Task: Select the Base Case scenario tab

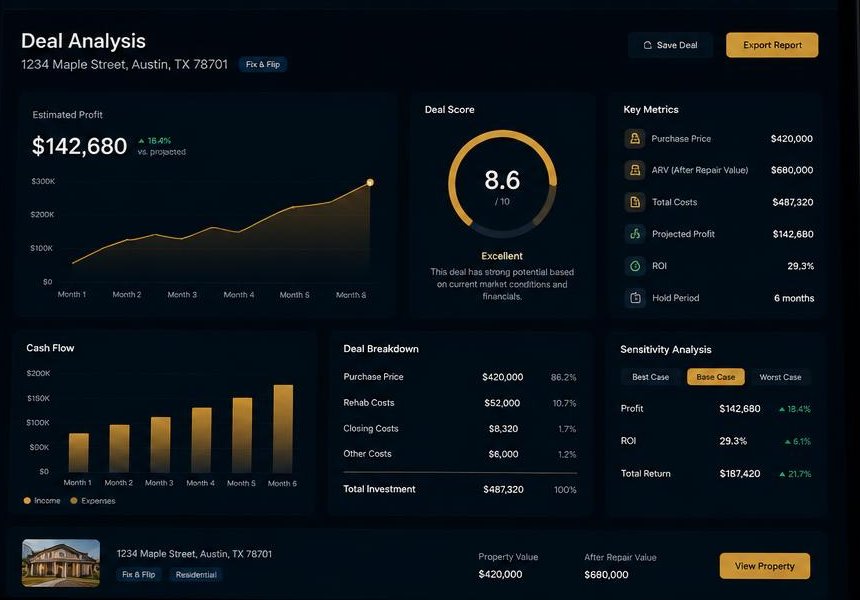Action: click(715, 377)
